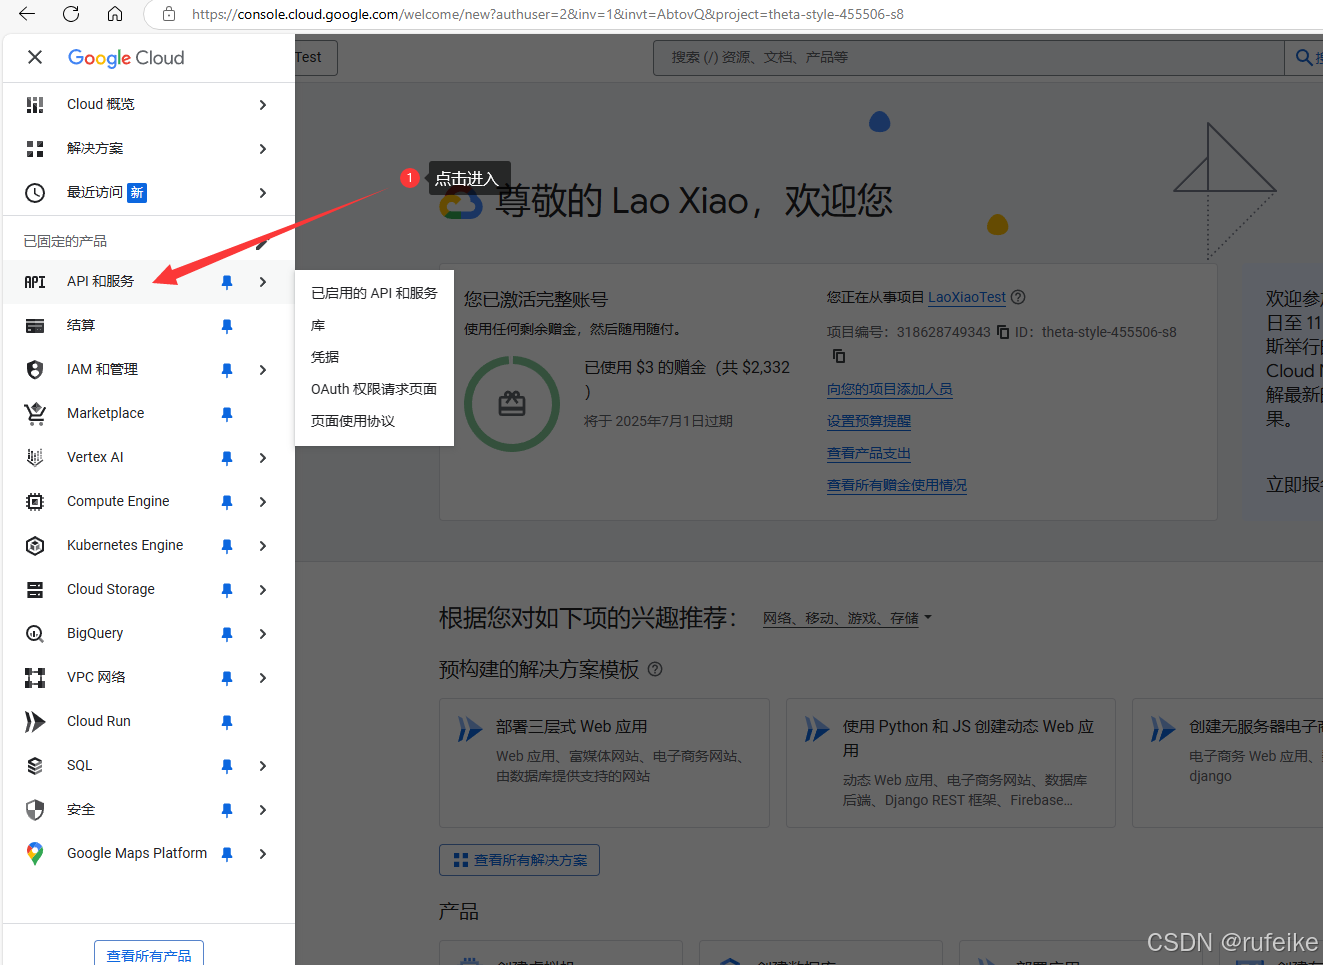Screen dimensions: 1323x965
Task: Click 设置预算提醒 link
Action: (868, 421)
